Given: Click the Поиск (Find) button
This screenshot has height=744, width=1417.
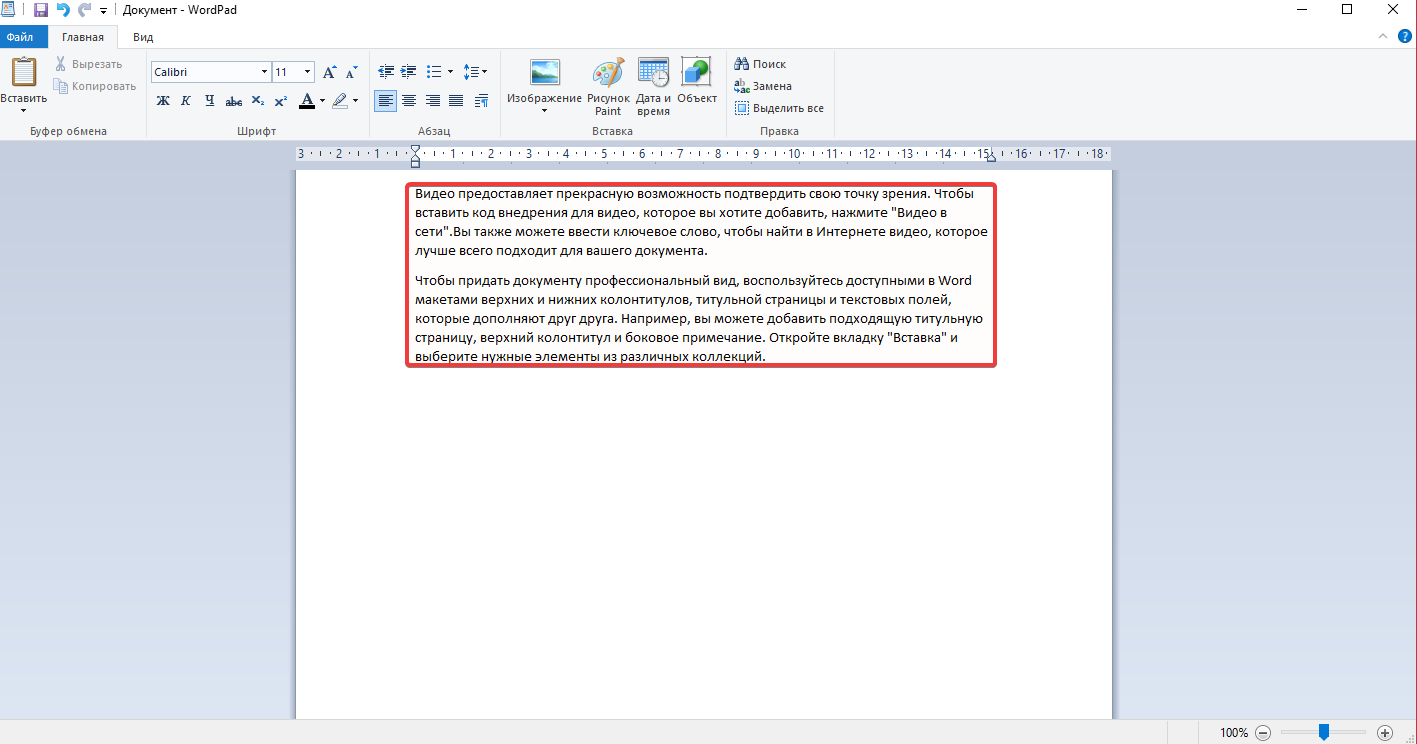Looking at the screenshot, I should coord(760,64).
